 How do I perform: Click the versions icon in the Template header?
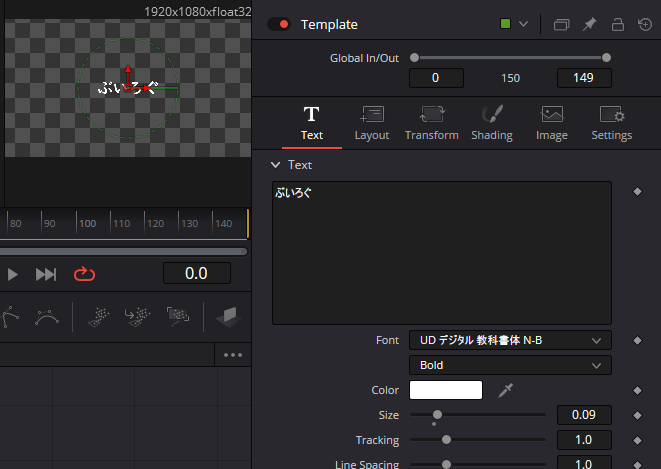tap(561, 24)
